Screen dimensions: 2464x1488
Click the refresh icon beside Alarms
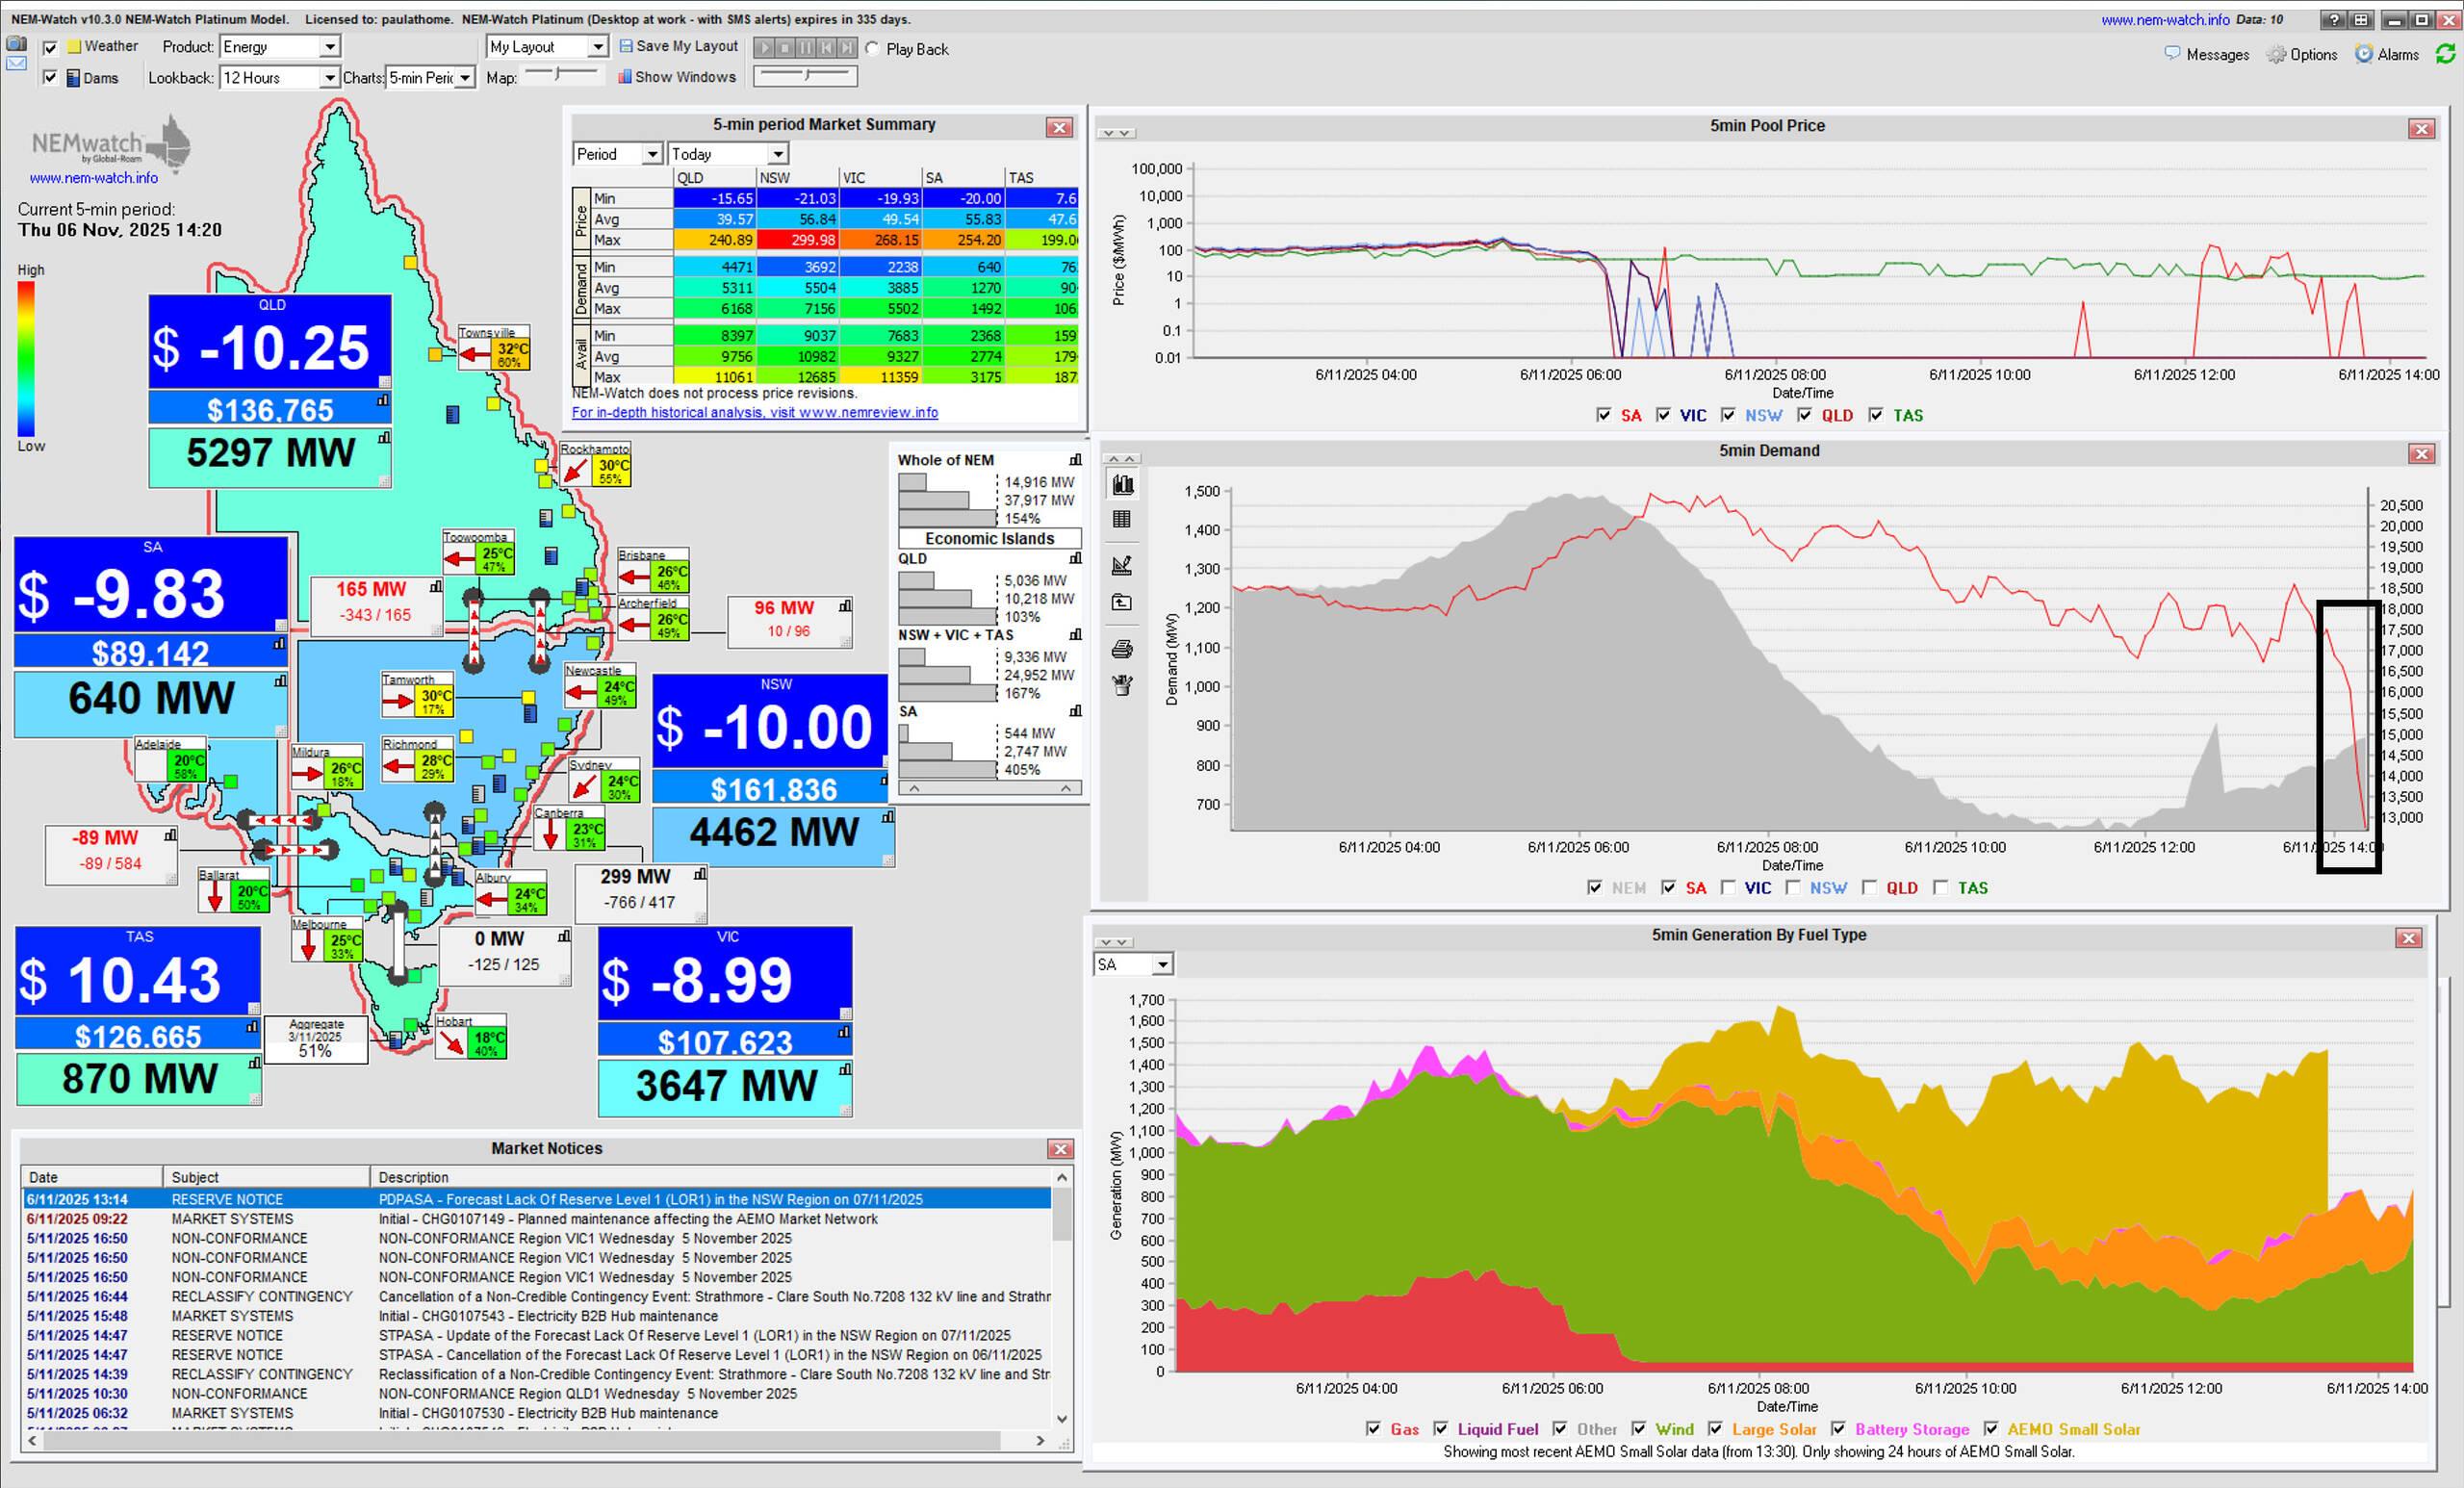2445,54
